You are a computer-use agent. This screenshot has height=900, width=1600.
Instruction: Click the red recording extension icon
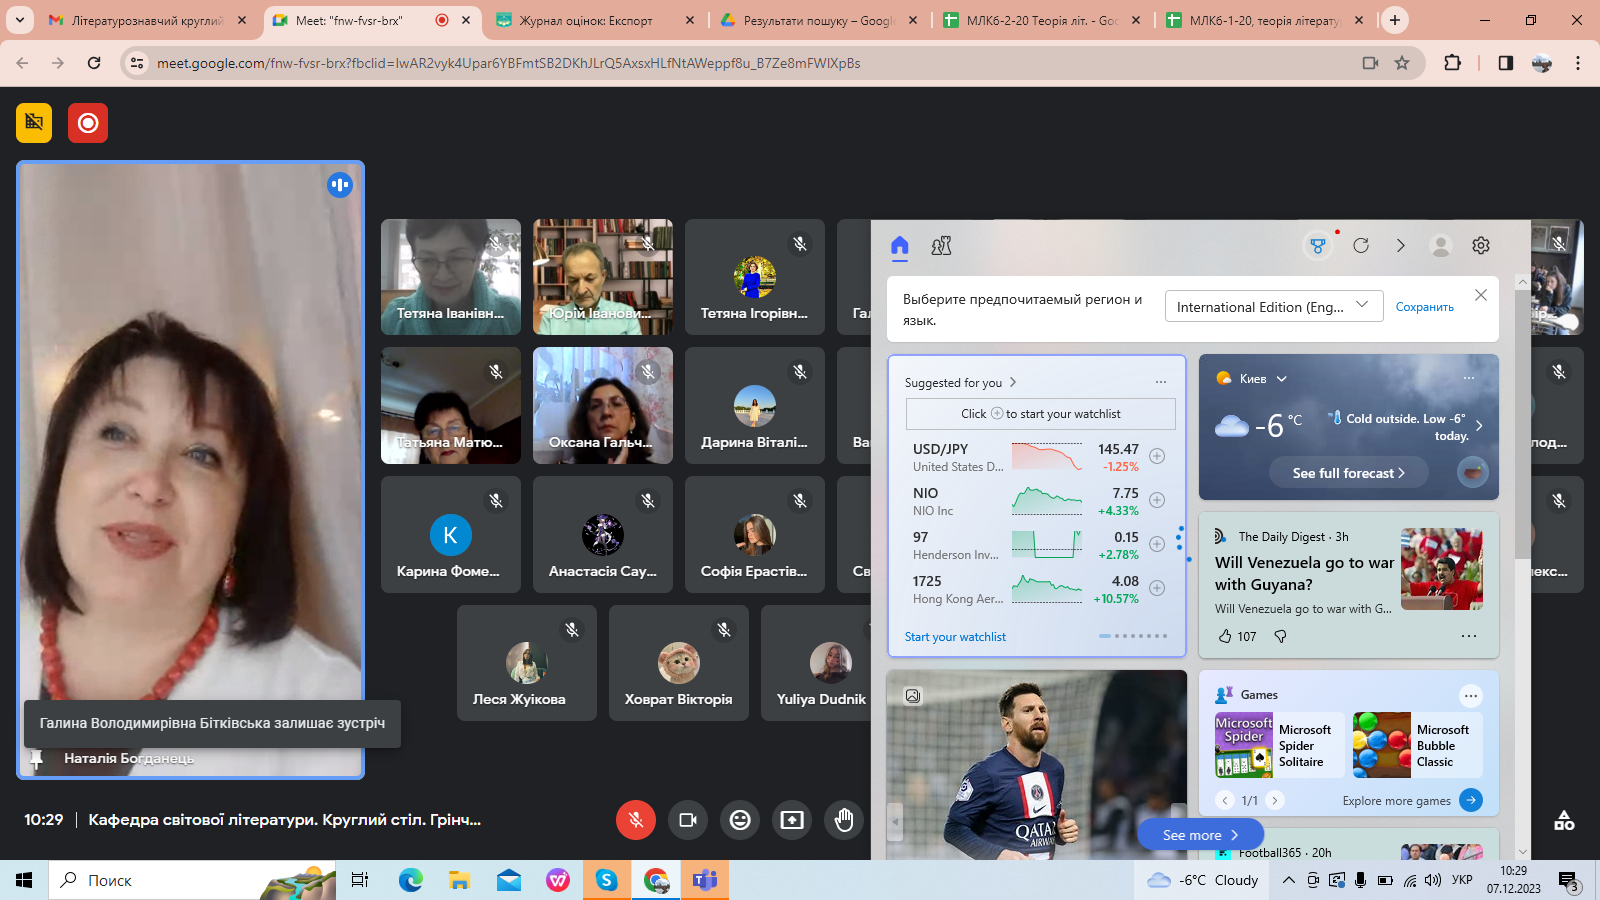[x=88, y=123]
